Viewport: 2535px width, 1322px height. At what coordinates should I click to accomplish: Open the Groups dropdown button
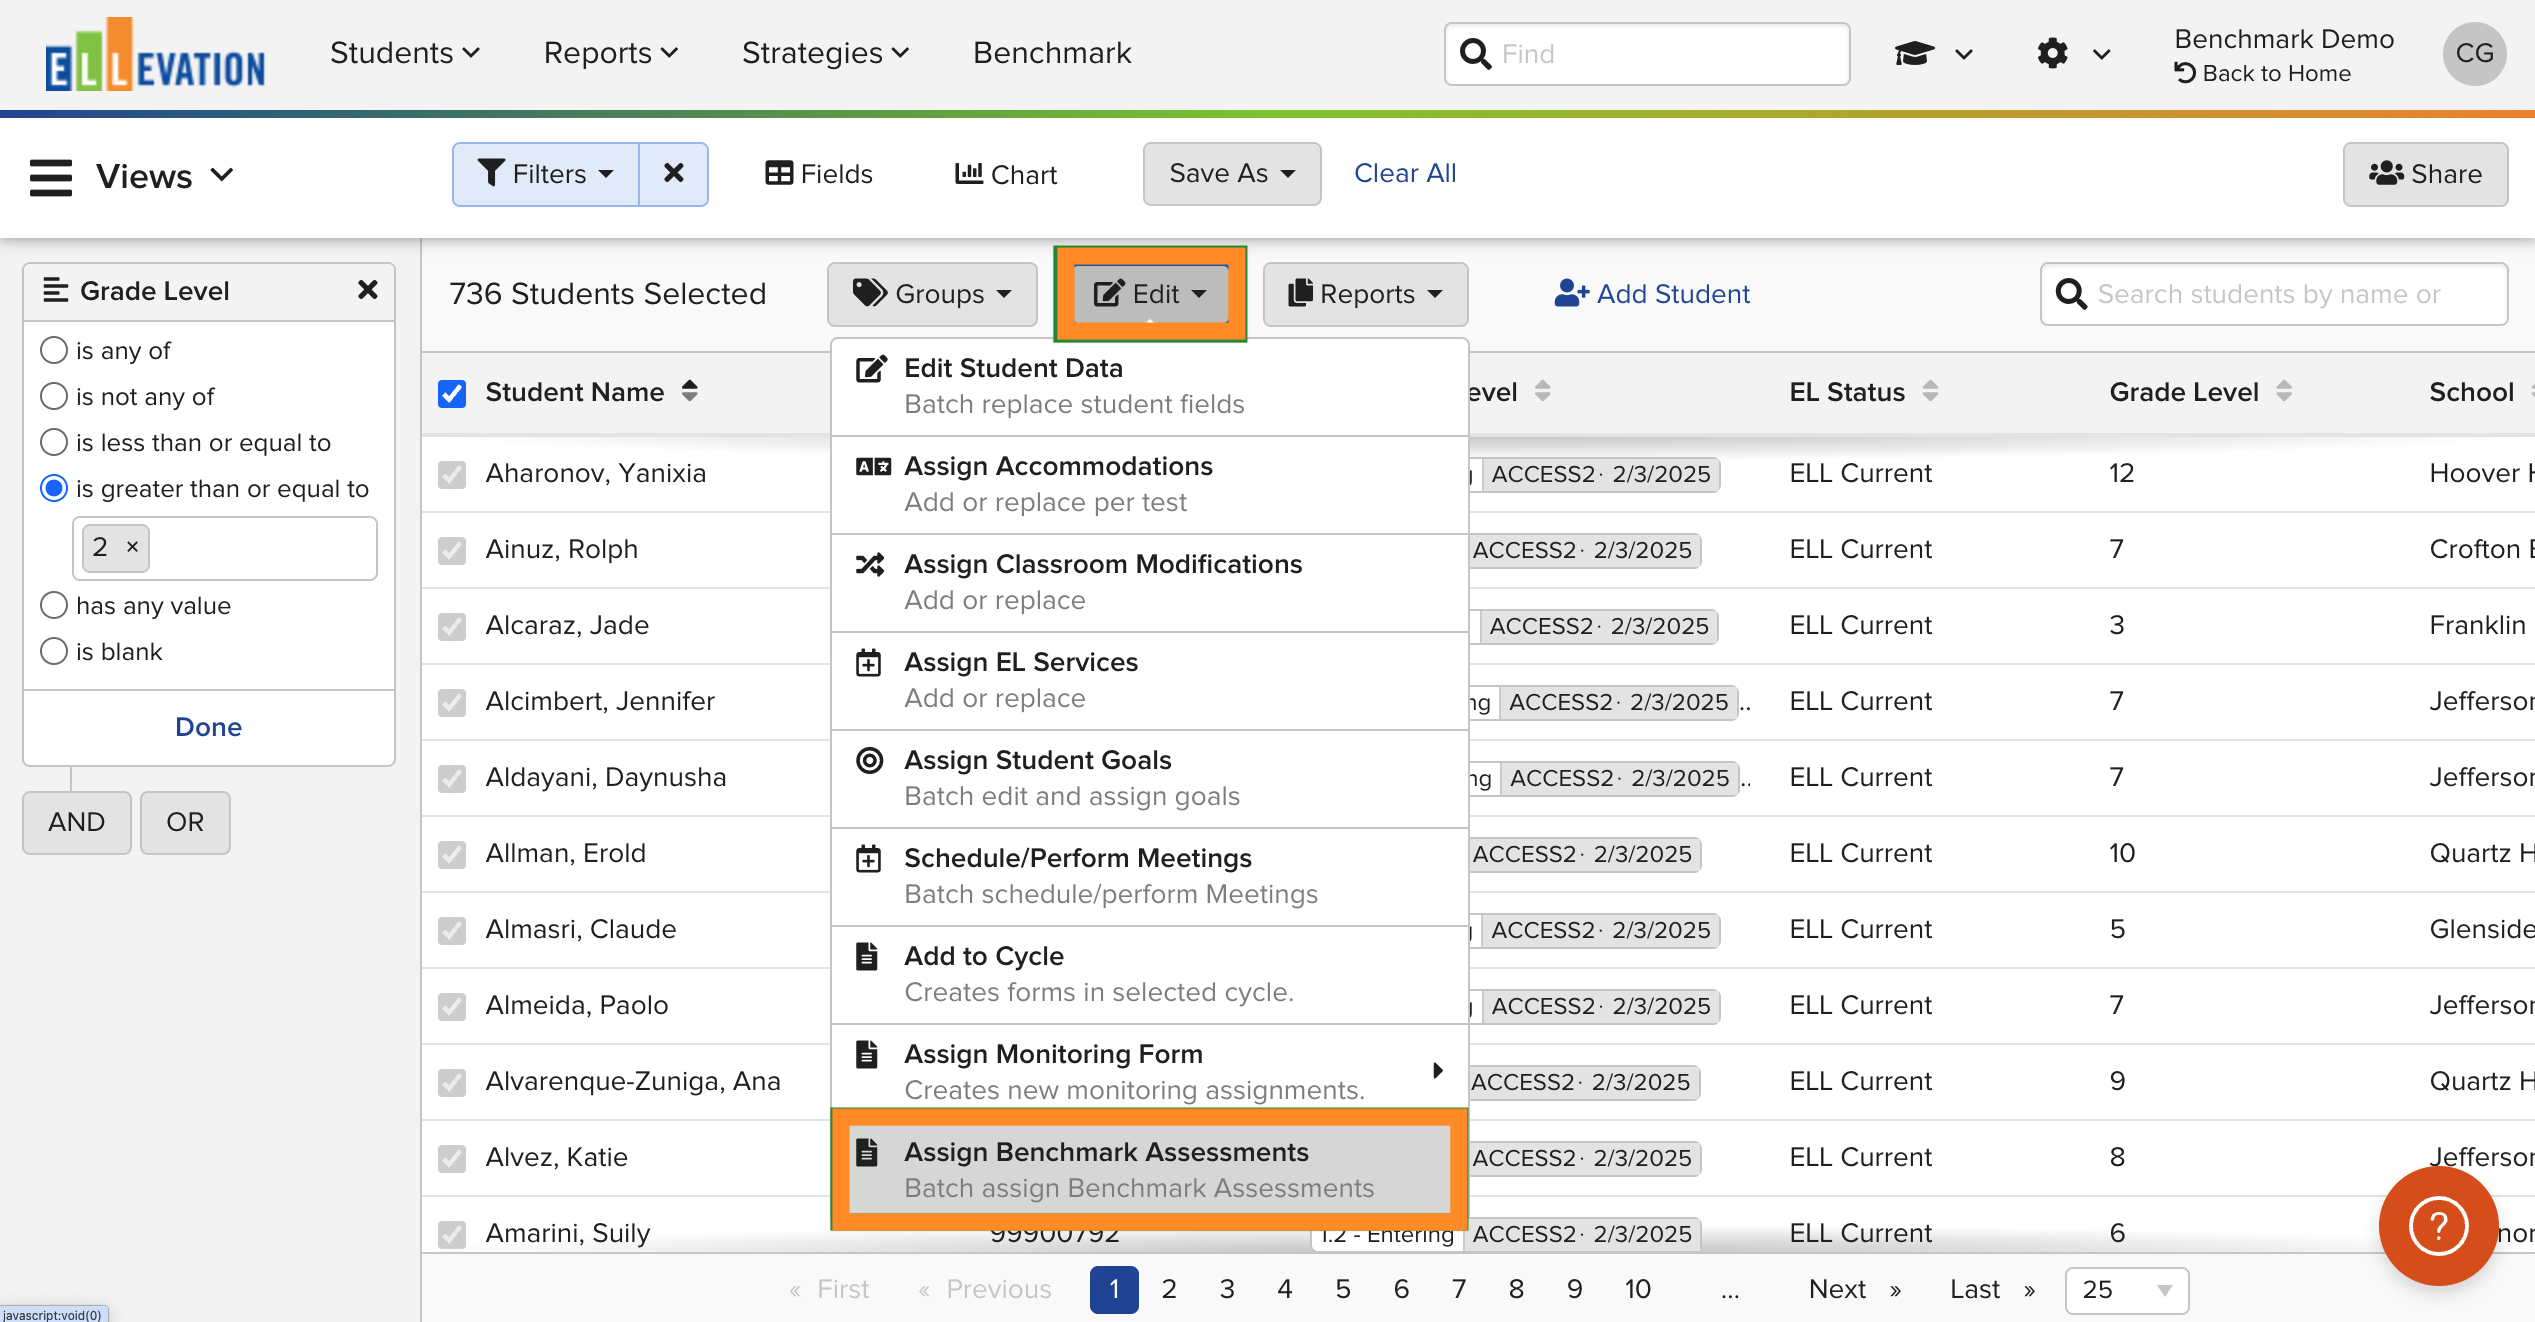[932, 294]
